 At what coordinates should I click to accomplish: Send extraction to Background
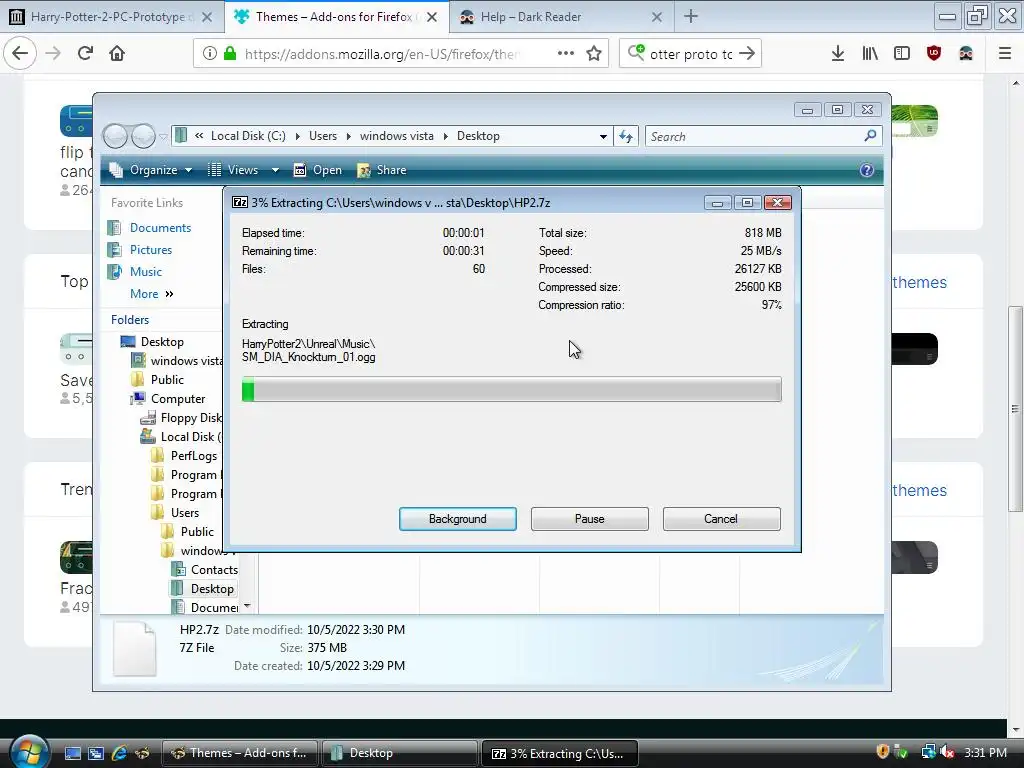[457, 519]
